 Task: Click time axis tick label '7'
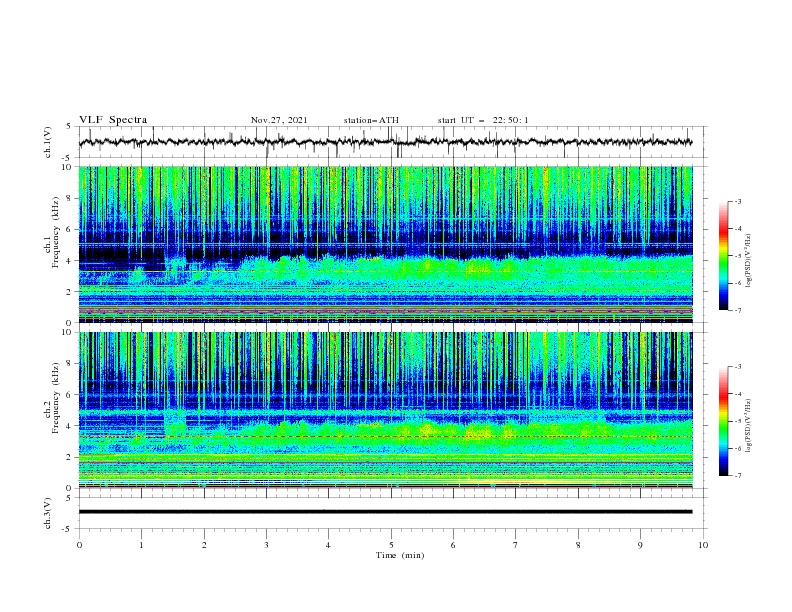click(x=516, y=545)
